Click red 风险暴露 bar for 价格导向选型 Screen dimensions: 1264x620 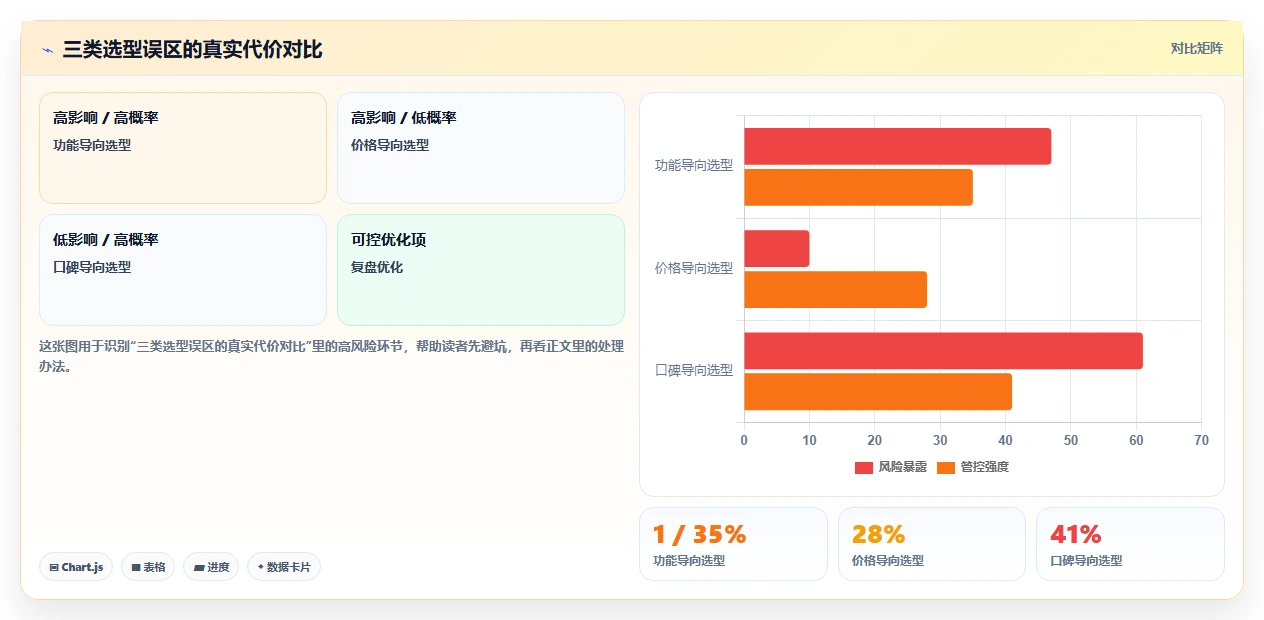pos(776,248)
